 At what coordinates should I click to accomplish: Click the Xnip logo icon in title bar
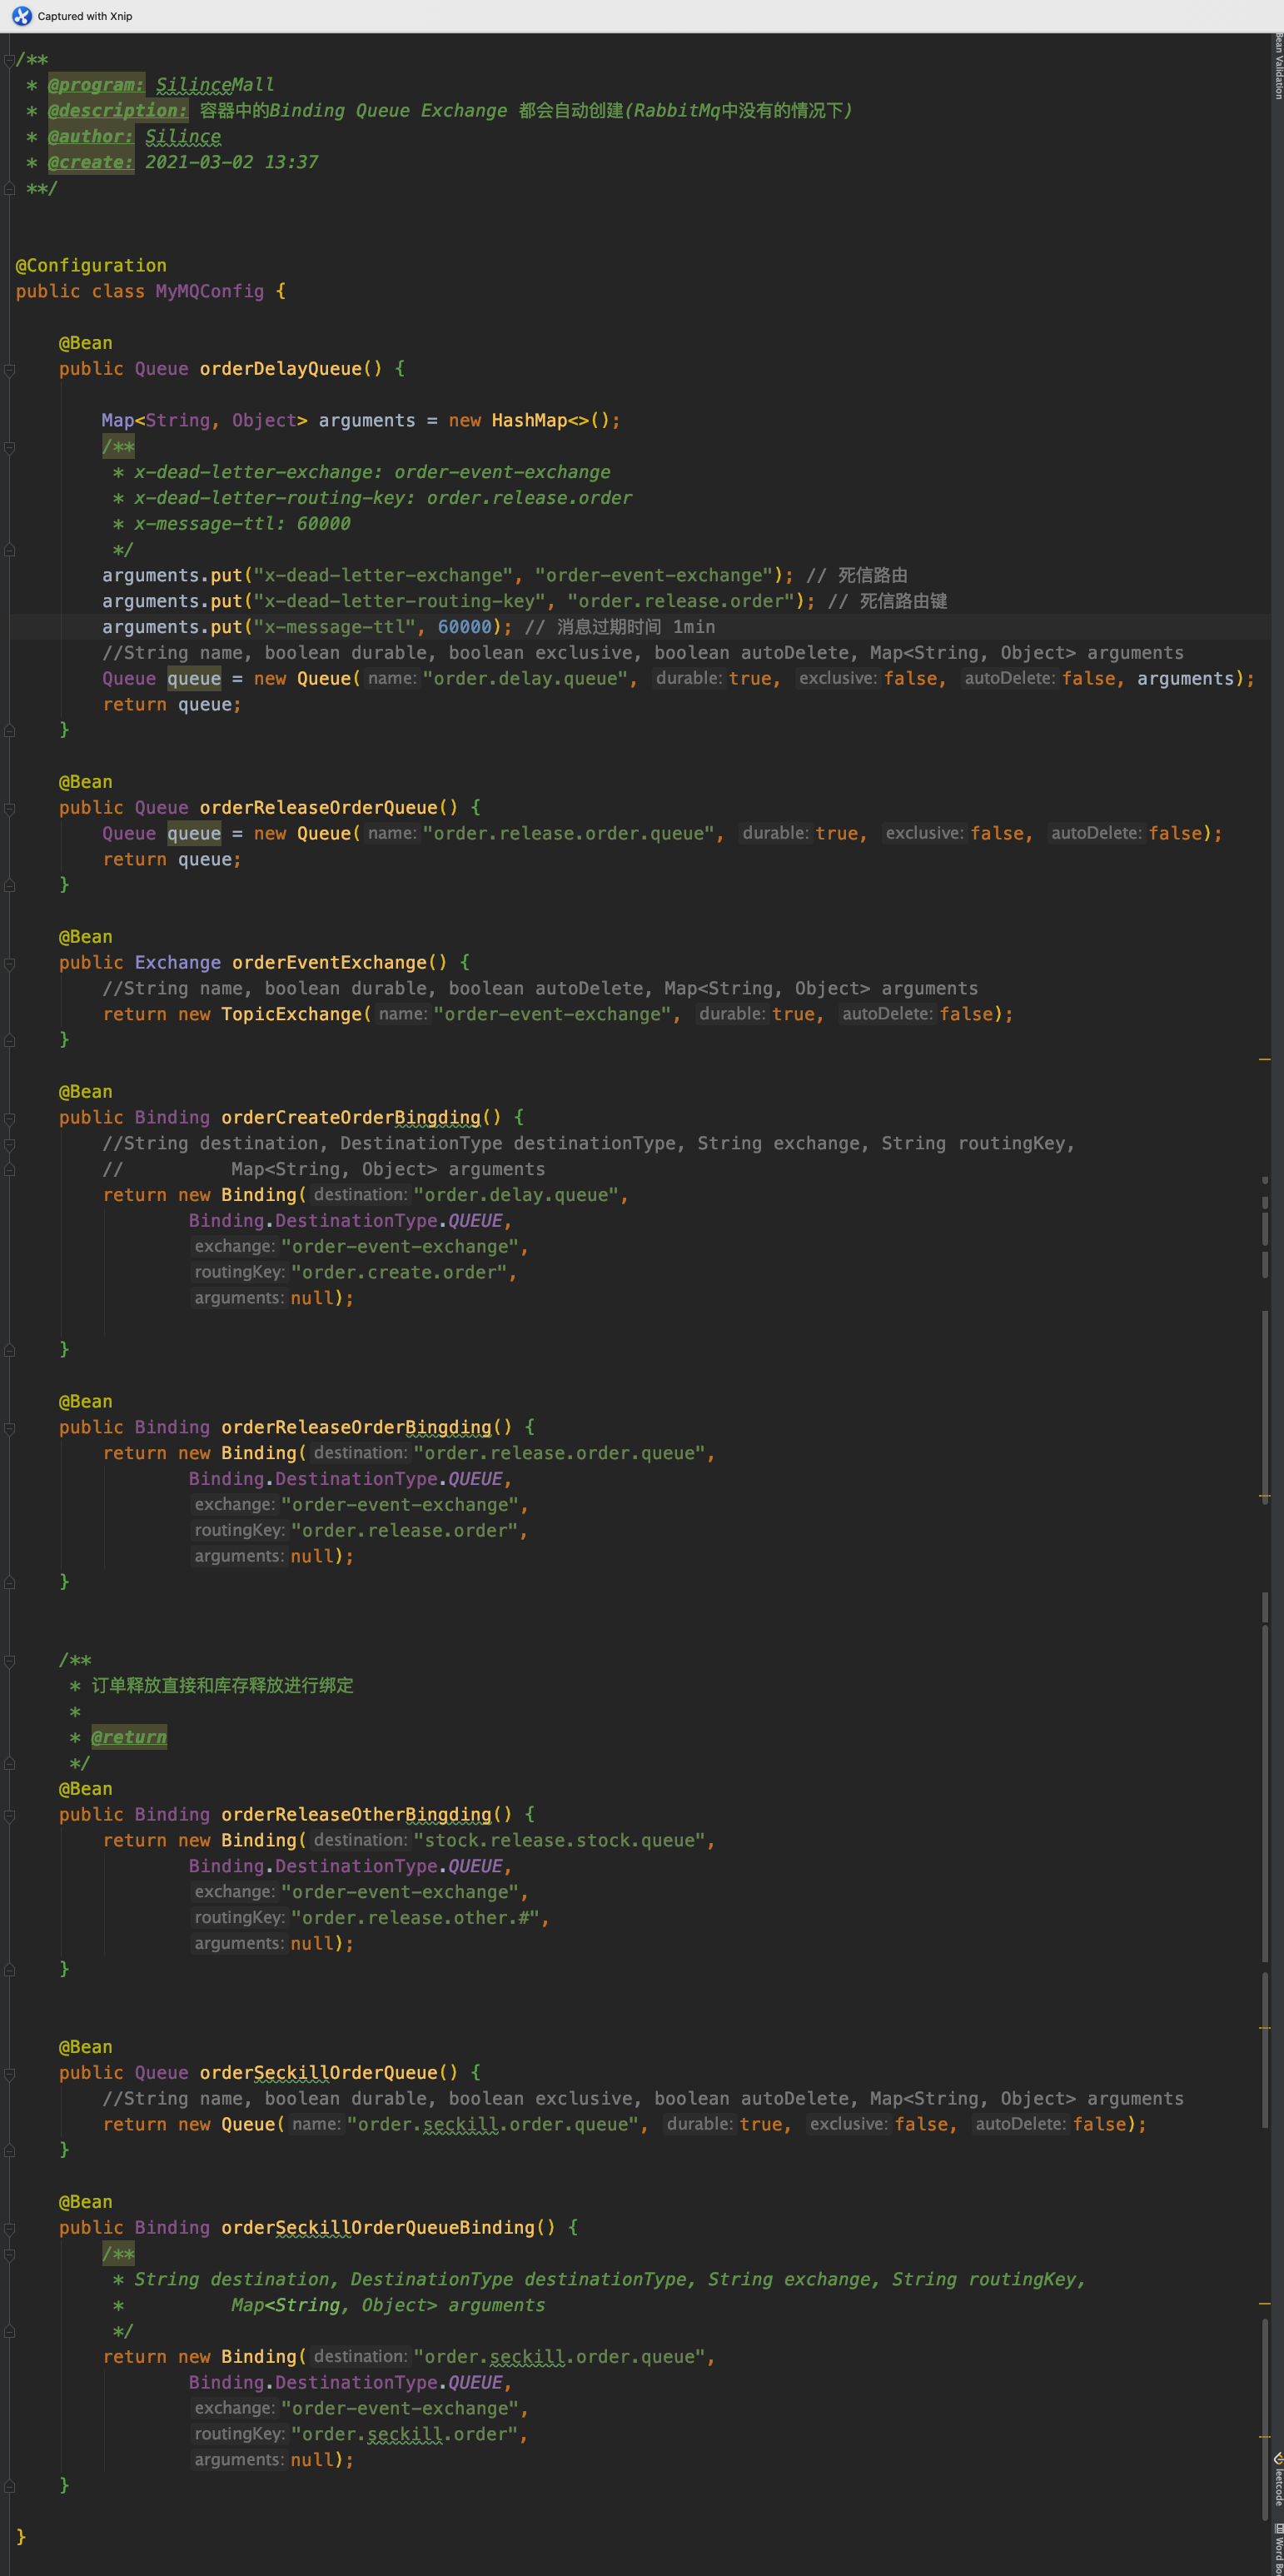21,16
